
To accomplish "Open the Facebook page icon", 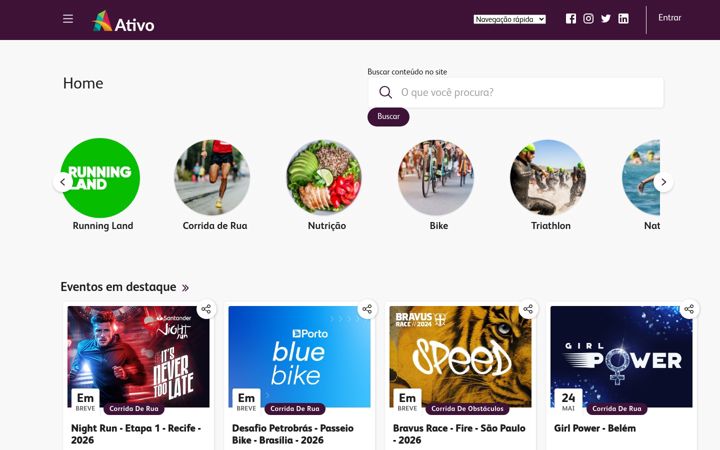I will [x=571, y=18].
